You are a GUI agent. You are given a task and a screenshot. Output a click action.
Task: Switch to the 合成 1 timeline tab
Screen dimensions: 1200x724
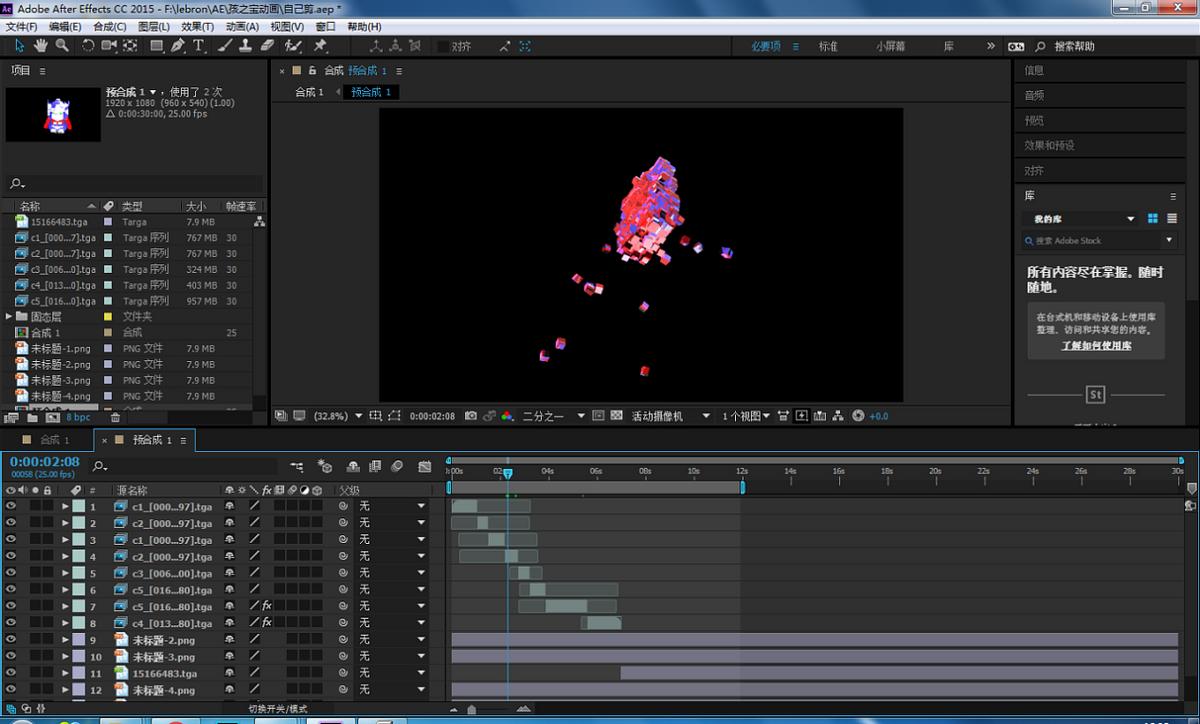[x=54, y=440]
